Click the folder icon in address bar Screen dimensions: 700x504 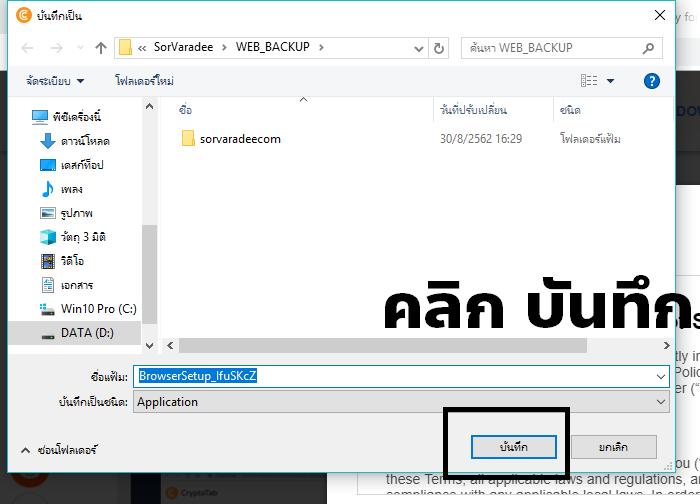[125, 47]
